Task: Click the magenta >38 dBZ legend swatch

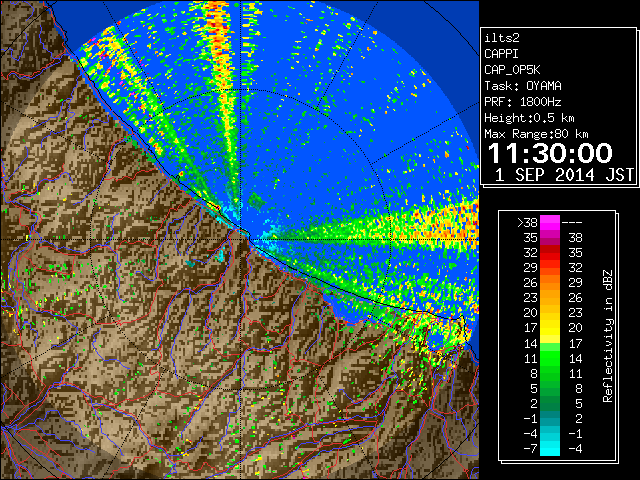Action: (x=550, y=222)
